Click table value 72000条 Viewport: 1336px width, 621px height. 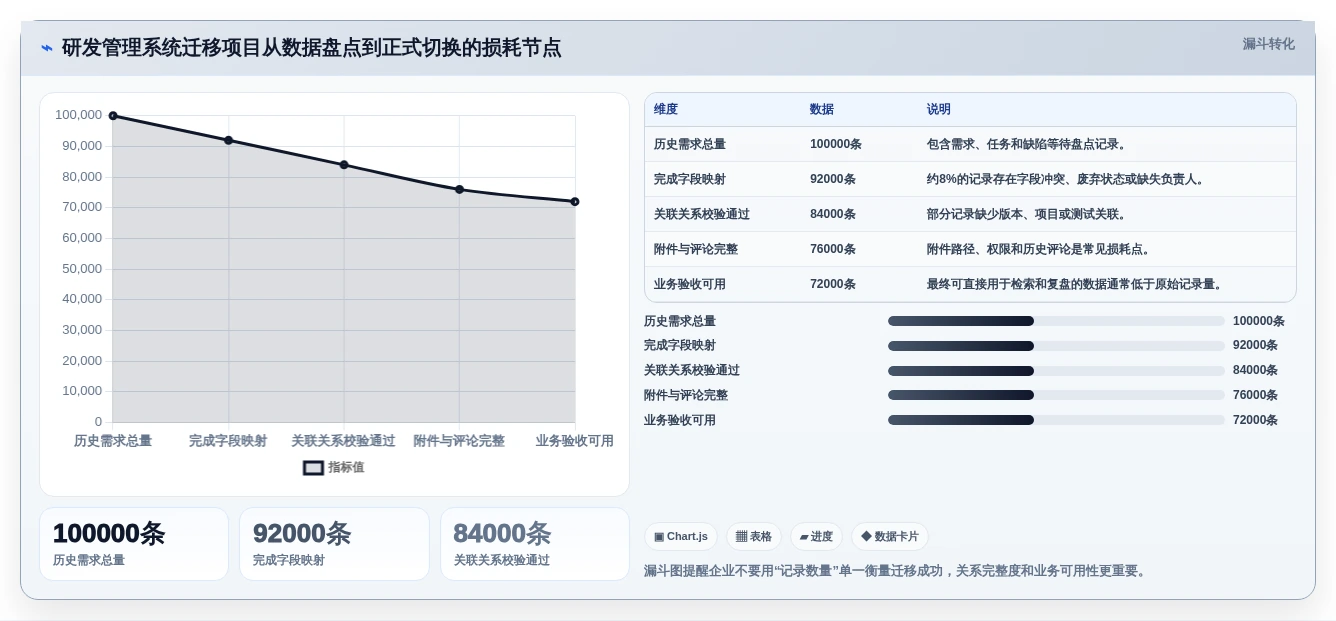(833, 284)
